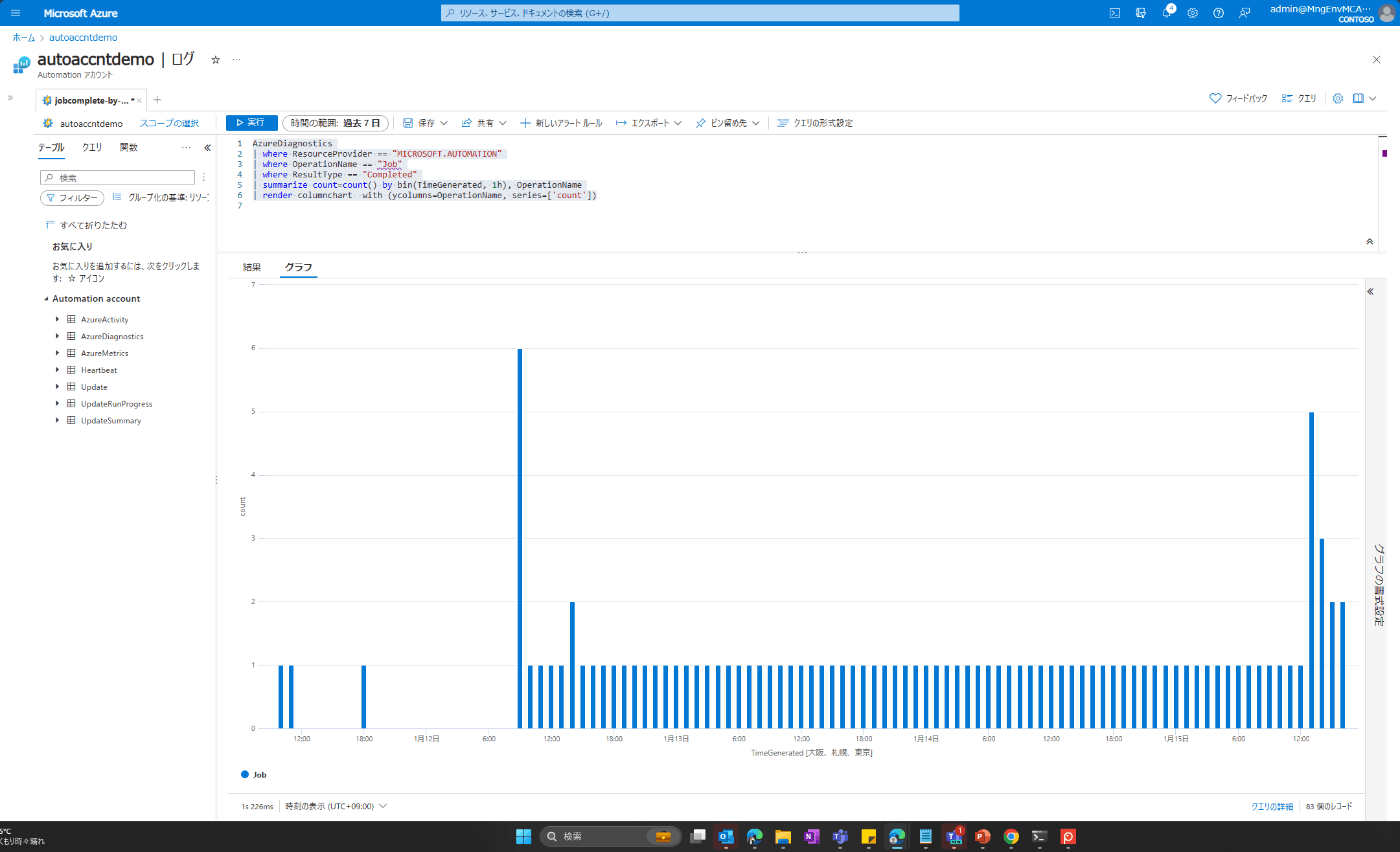Expand the AzureDiagnostics table
Viewport: 1400px width, 852px height.
pyautogui.click(x=58, y=336)
